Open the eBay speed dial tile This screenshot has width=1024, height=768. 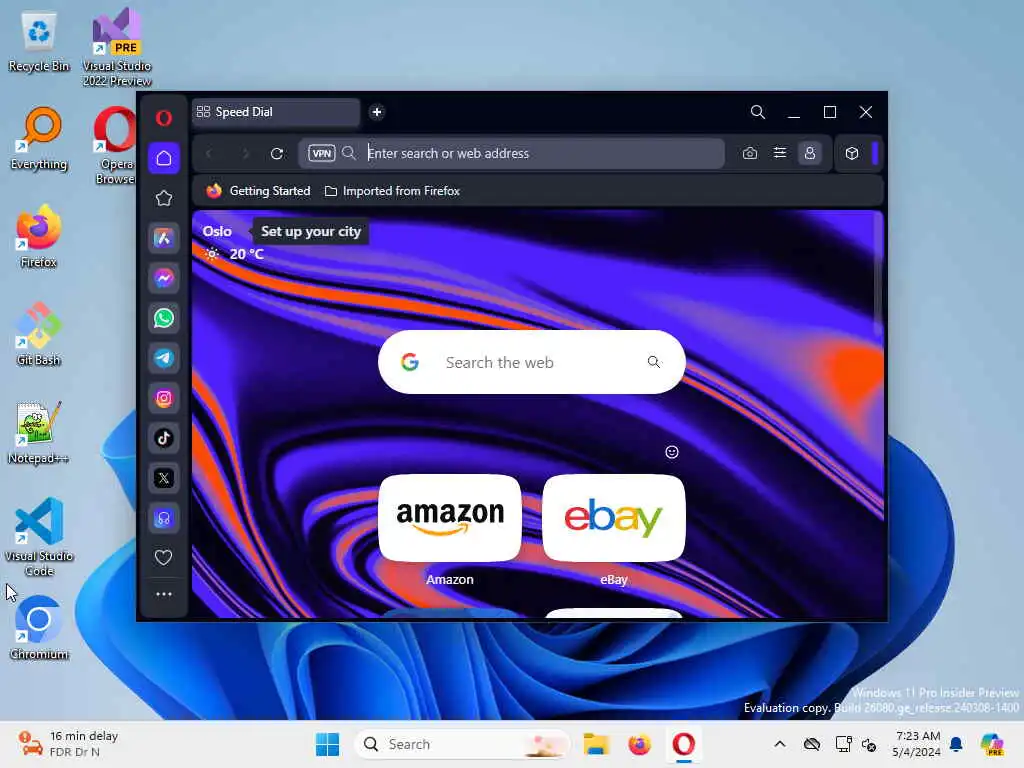click(x=614, y=518)
